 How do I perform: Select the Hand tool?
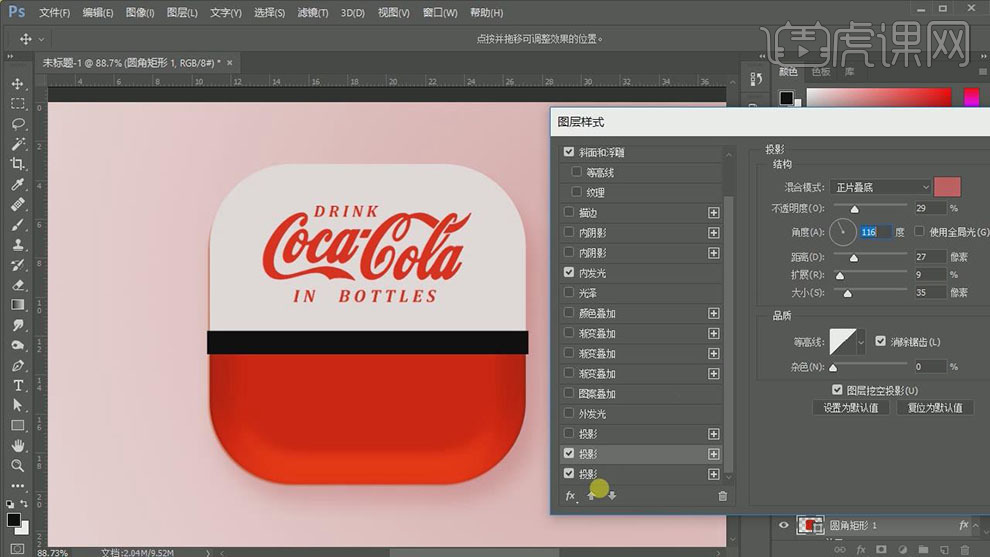point(18,445)
